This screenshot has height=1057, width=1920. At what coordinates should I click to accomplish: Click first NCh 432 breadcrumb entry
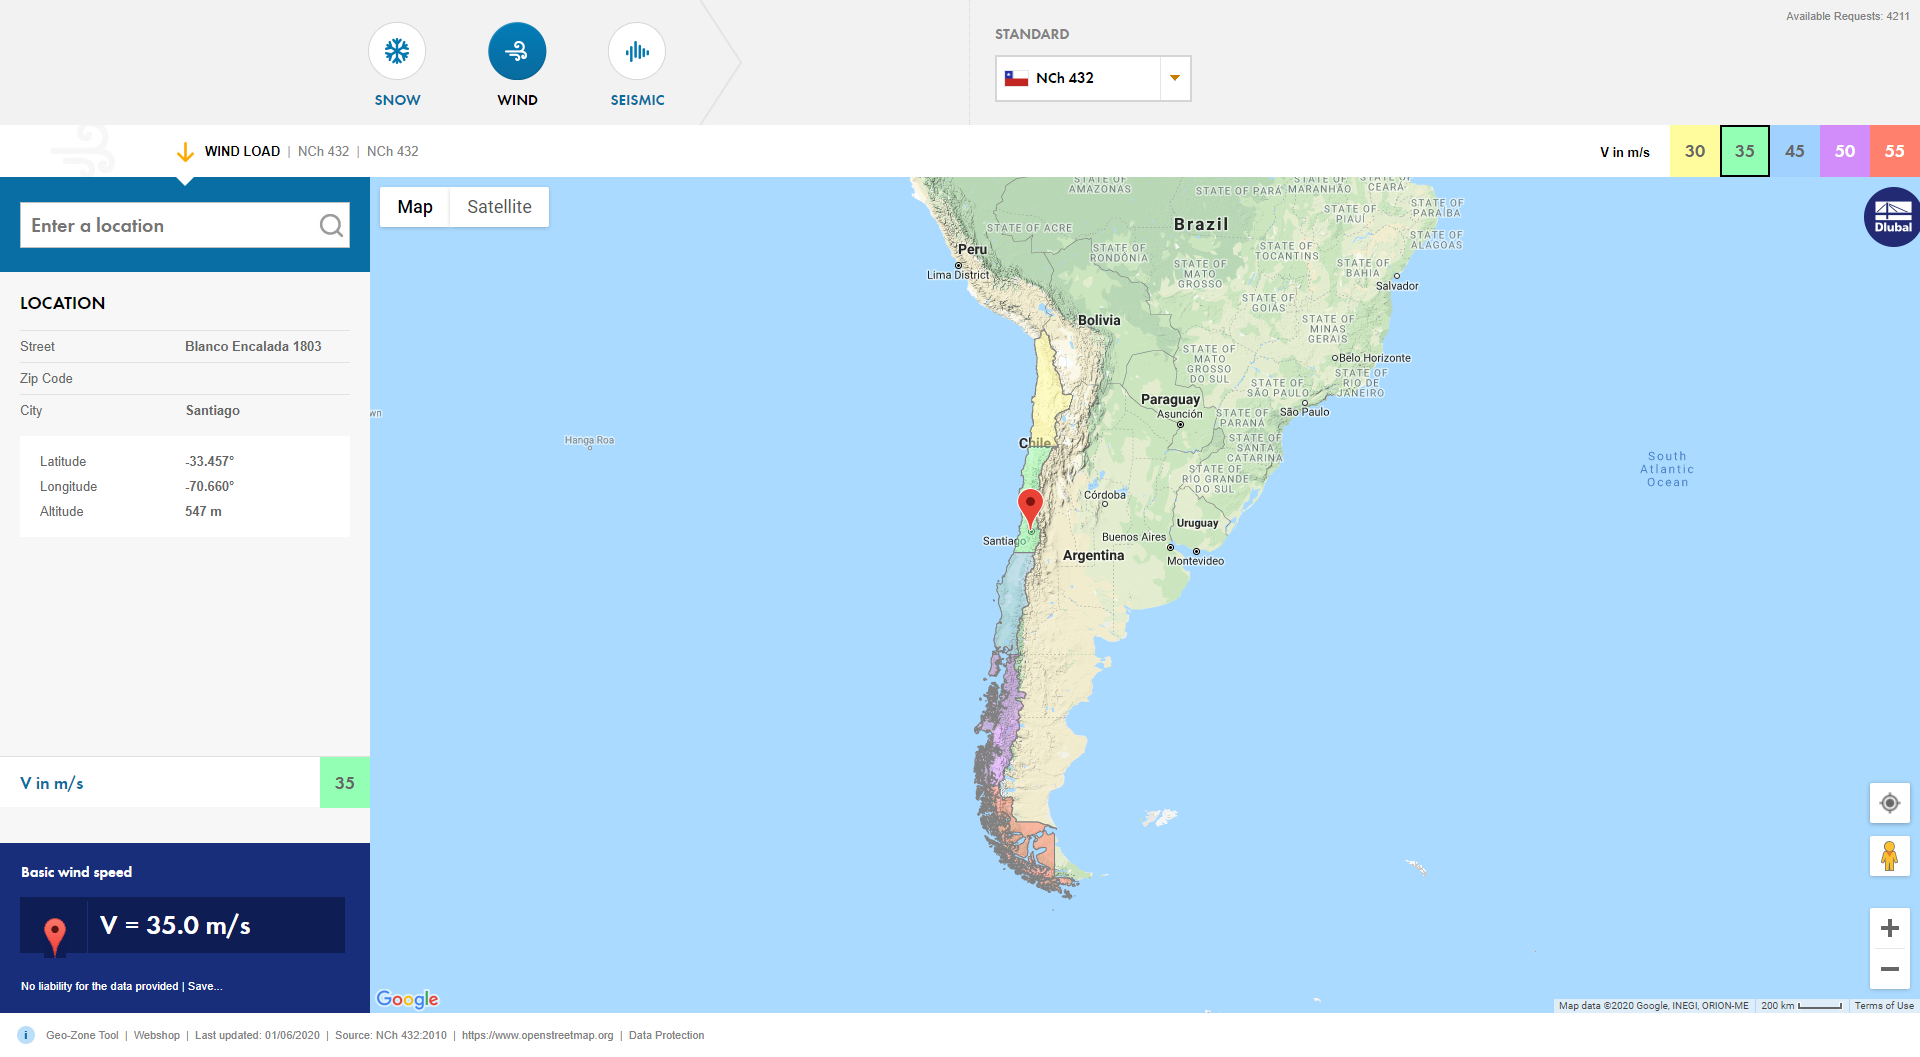coord(323,151)
